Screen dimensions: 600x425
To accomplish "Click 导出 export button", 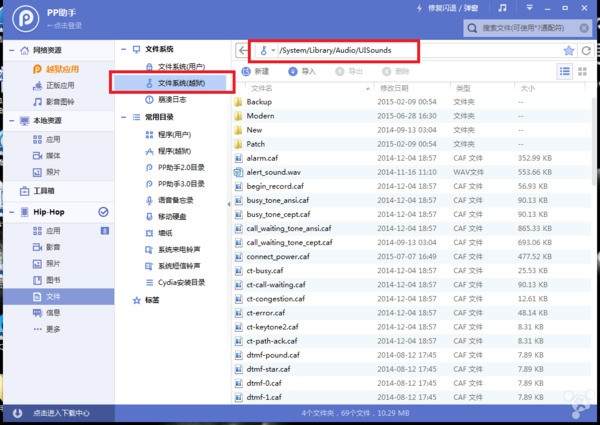I will tap(349, 71).
